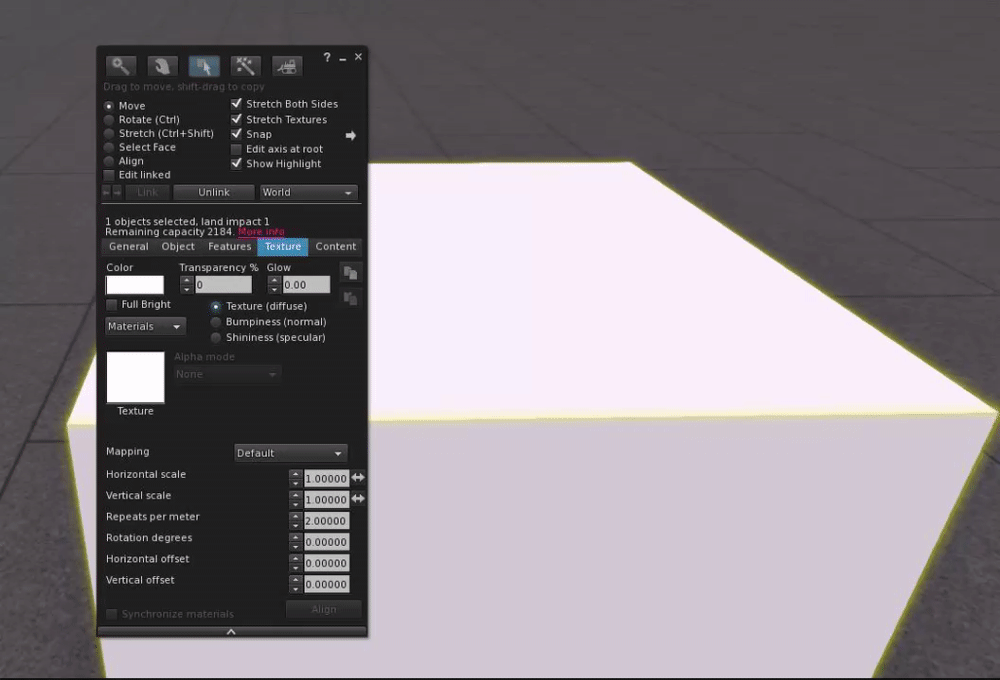
Task: Uncheck Stretch Both Sides
Action: 237,103
